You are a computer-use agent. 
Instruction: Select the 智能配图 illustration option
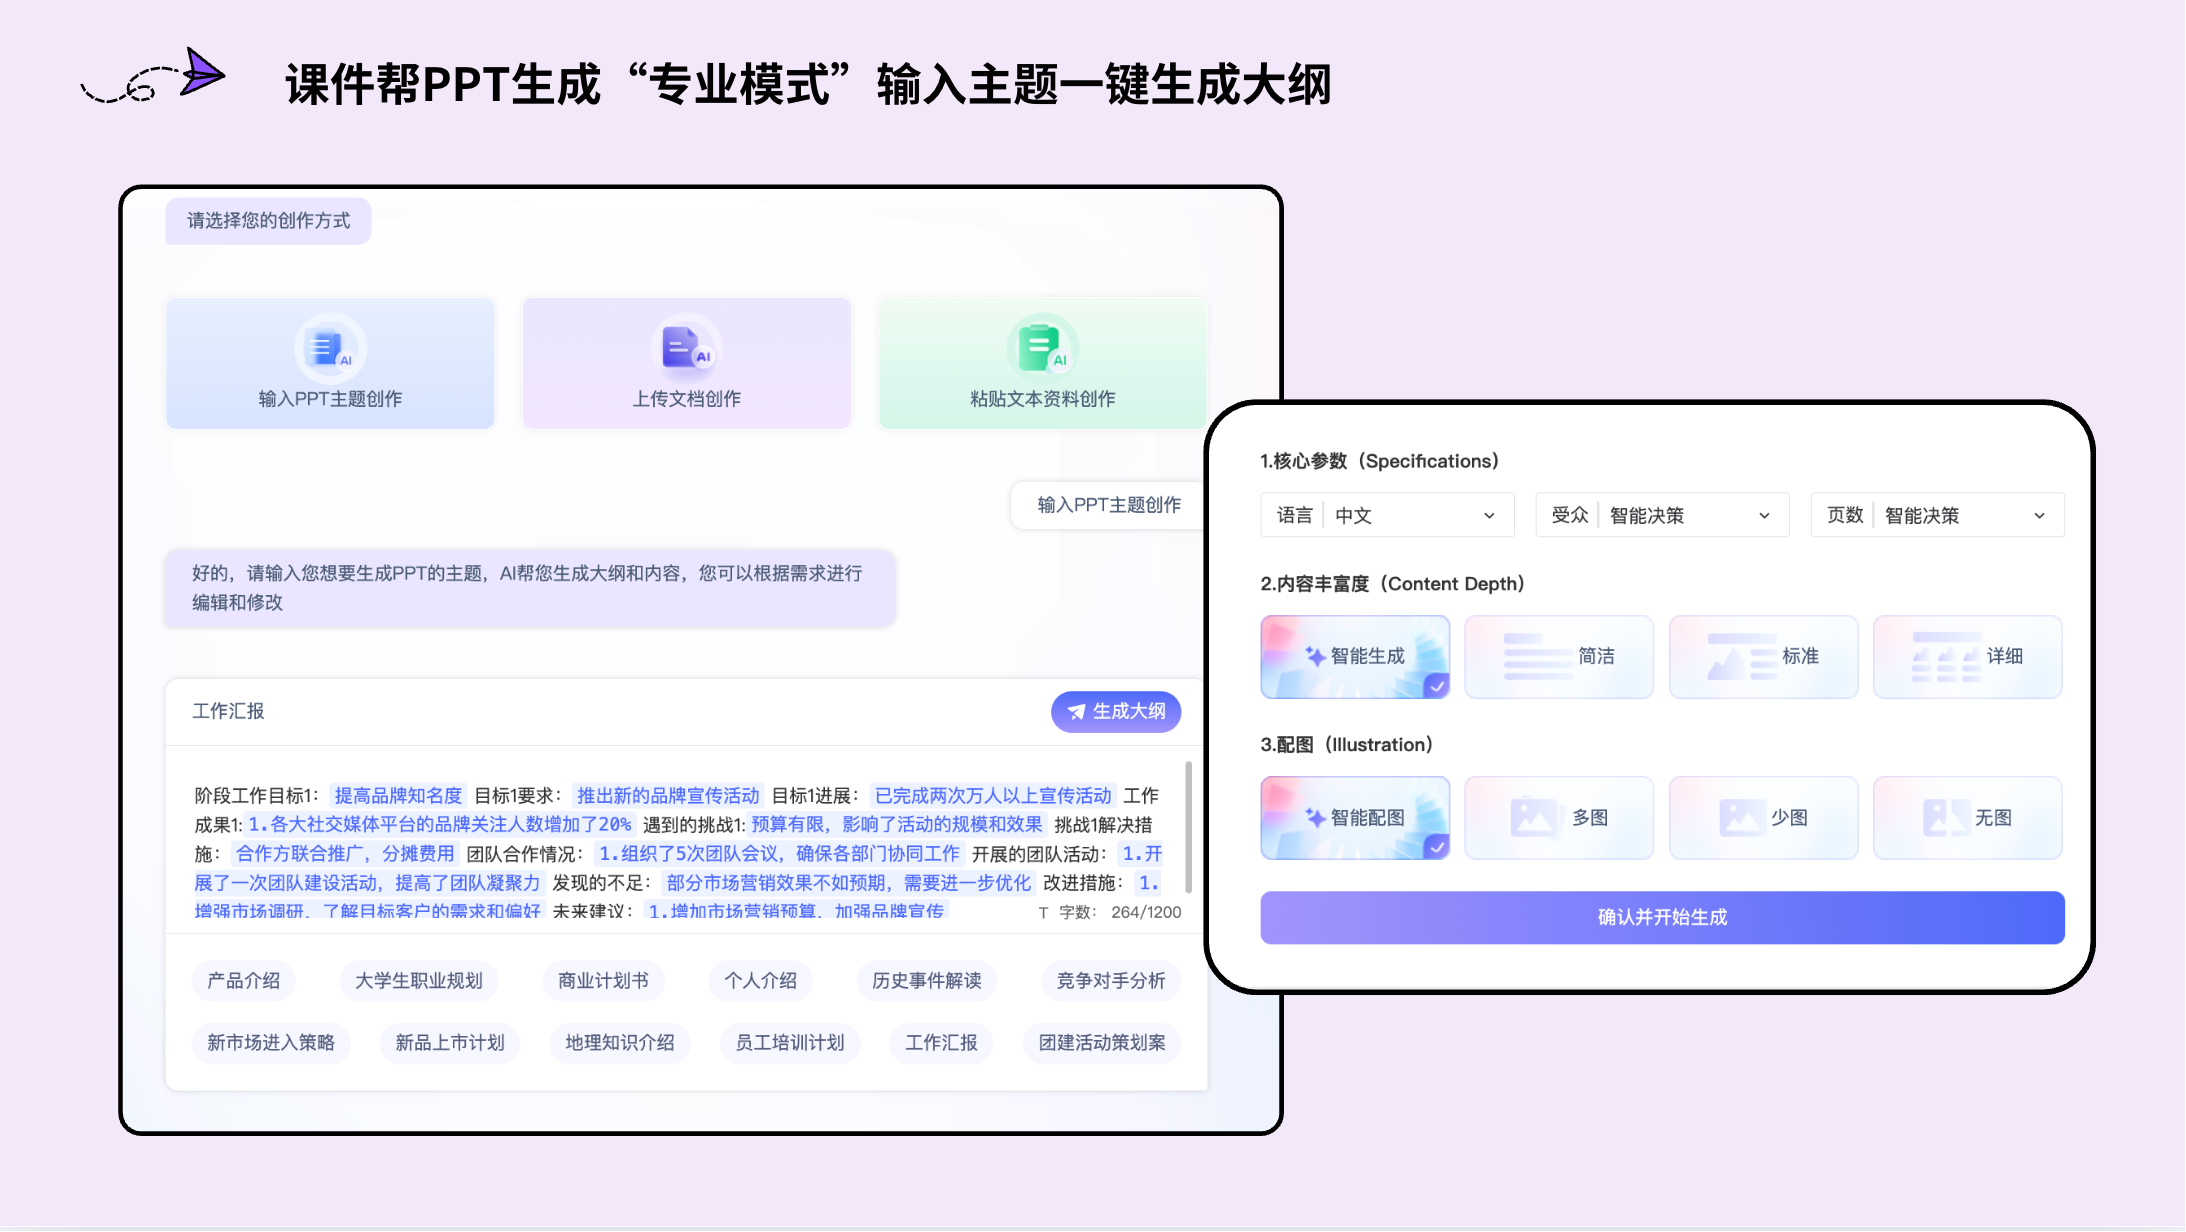coord(1355,818)
